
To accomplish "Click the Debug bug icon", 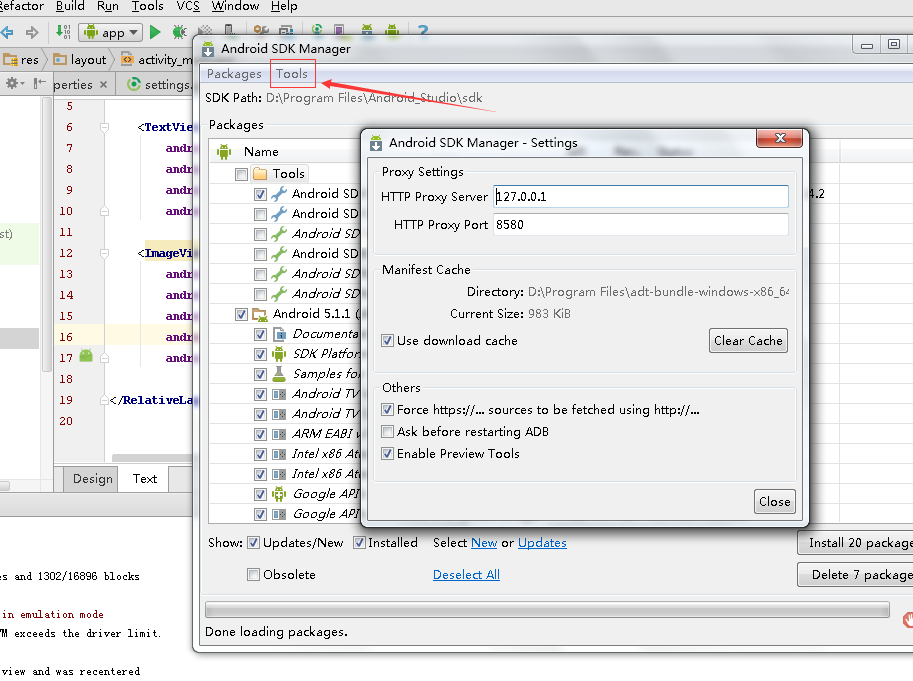I will point(181,32).
